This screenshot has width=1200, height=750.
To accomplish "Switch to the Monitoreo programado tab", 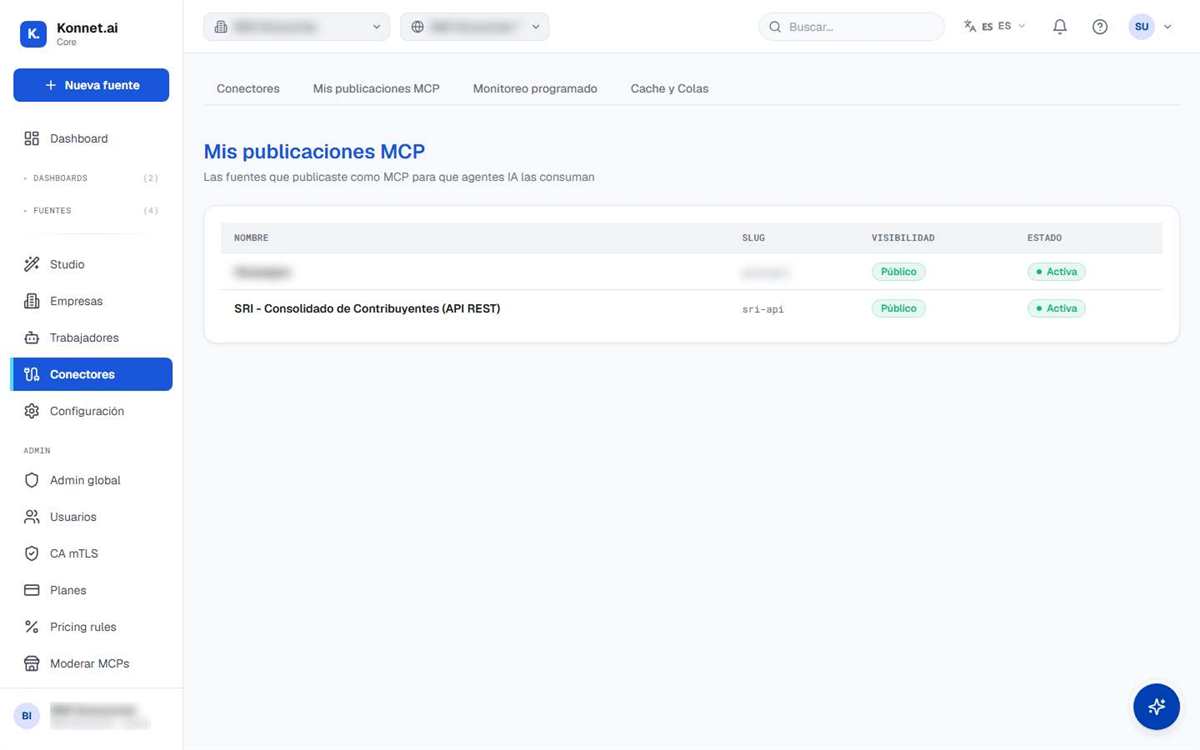I will [x=535, y=89].
